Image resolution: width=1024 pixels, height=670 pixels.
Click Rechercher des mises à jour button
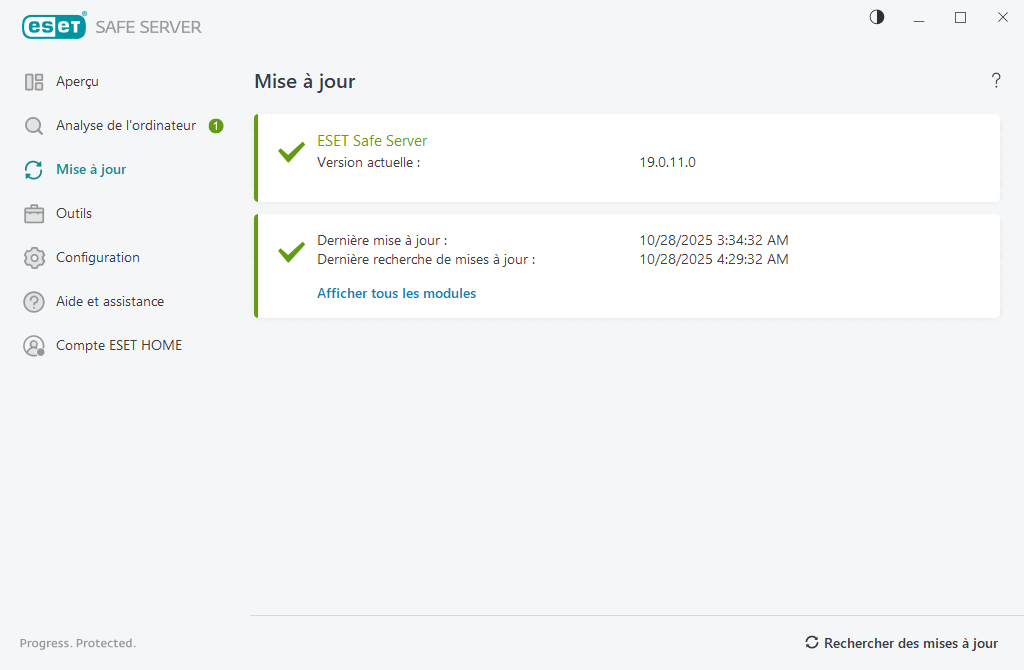pyautogui.click(x=902, y=643)
